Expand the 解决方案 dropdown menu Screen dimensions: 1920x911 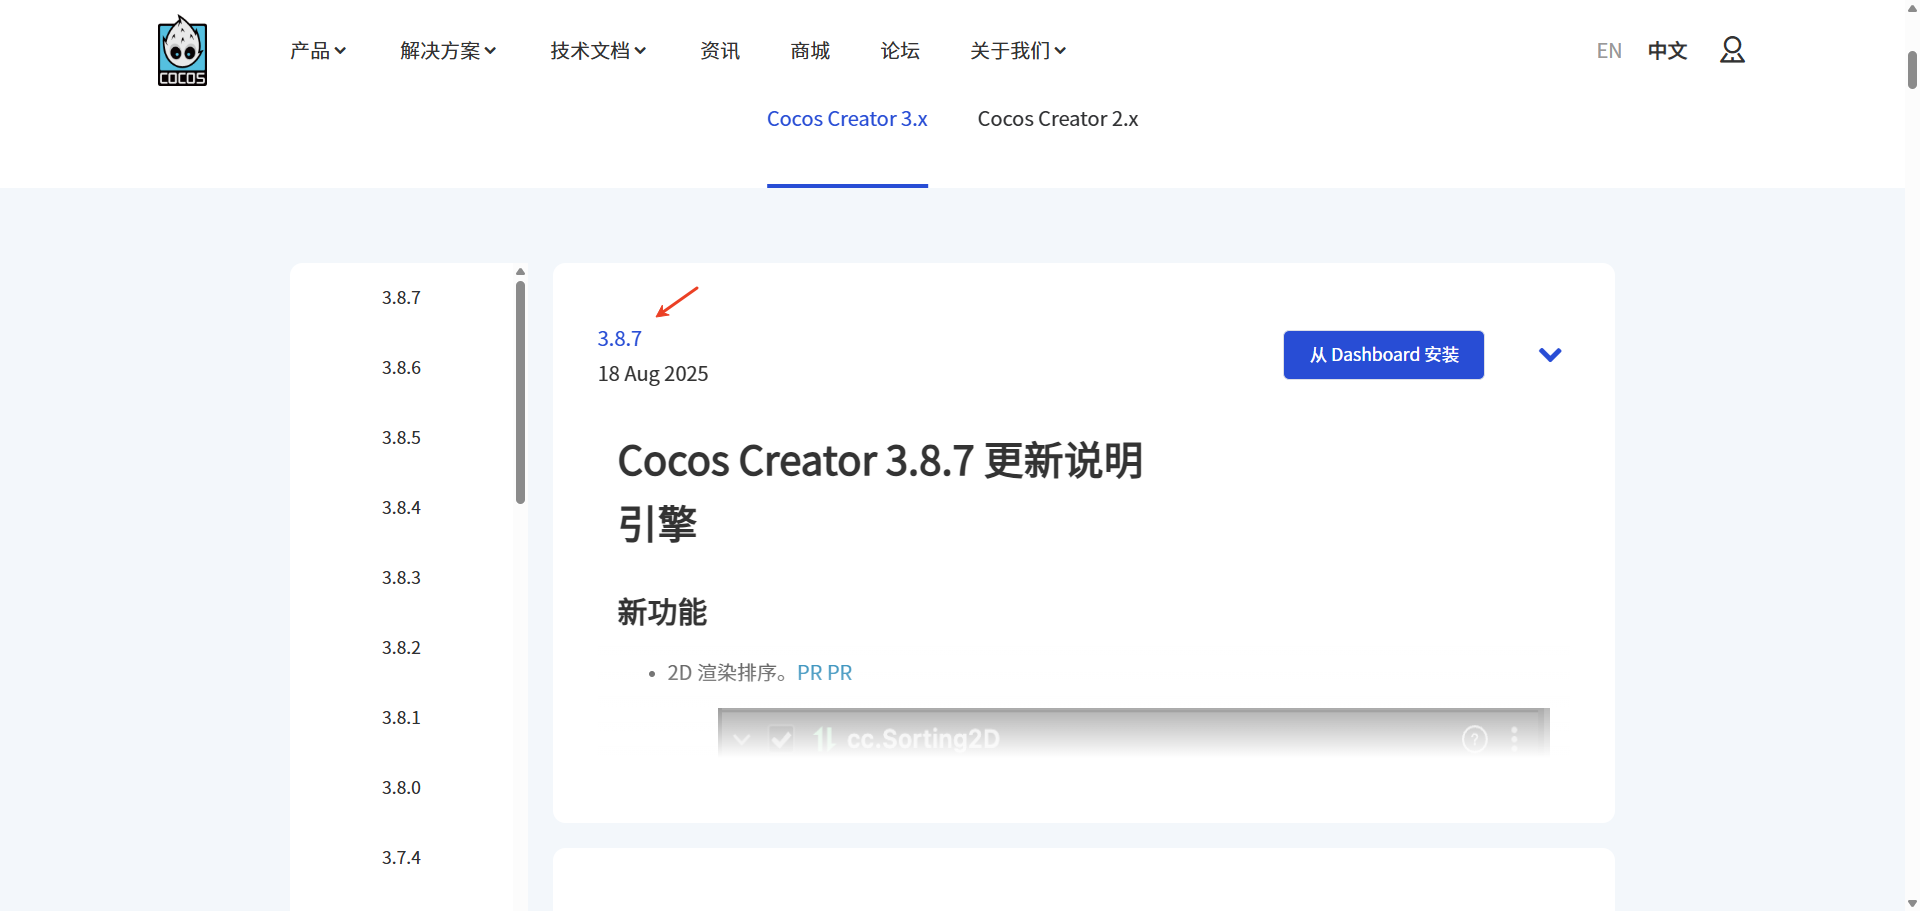448,51
